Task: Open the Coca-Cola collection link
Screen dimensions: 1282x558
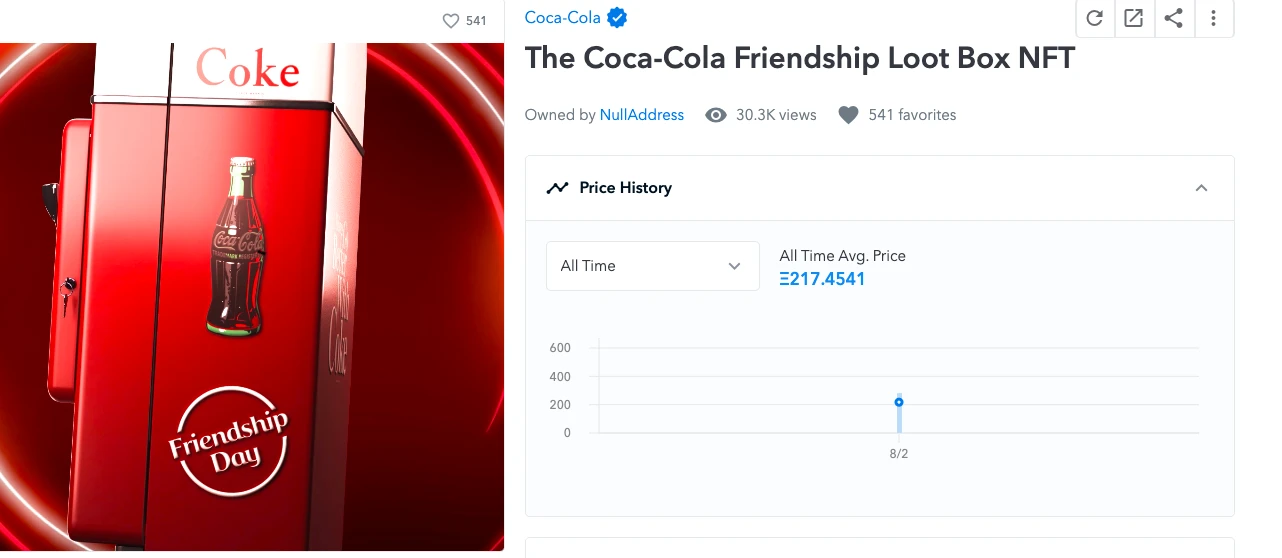Action: (563, 17)
